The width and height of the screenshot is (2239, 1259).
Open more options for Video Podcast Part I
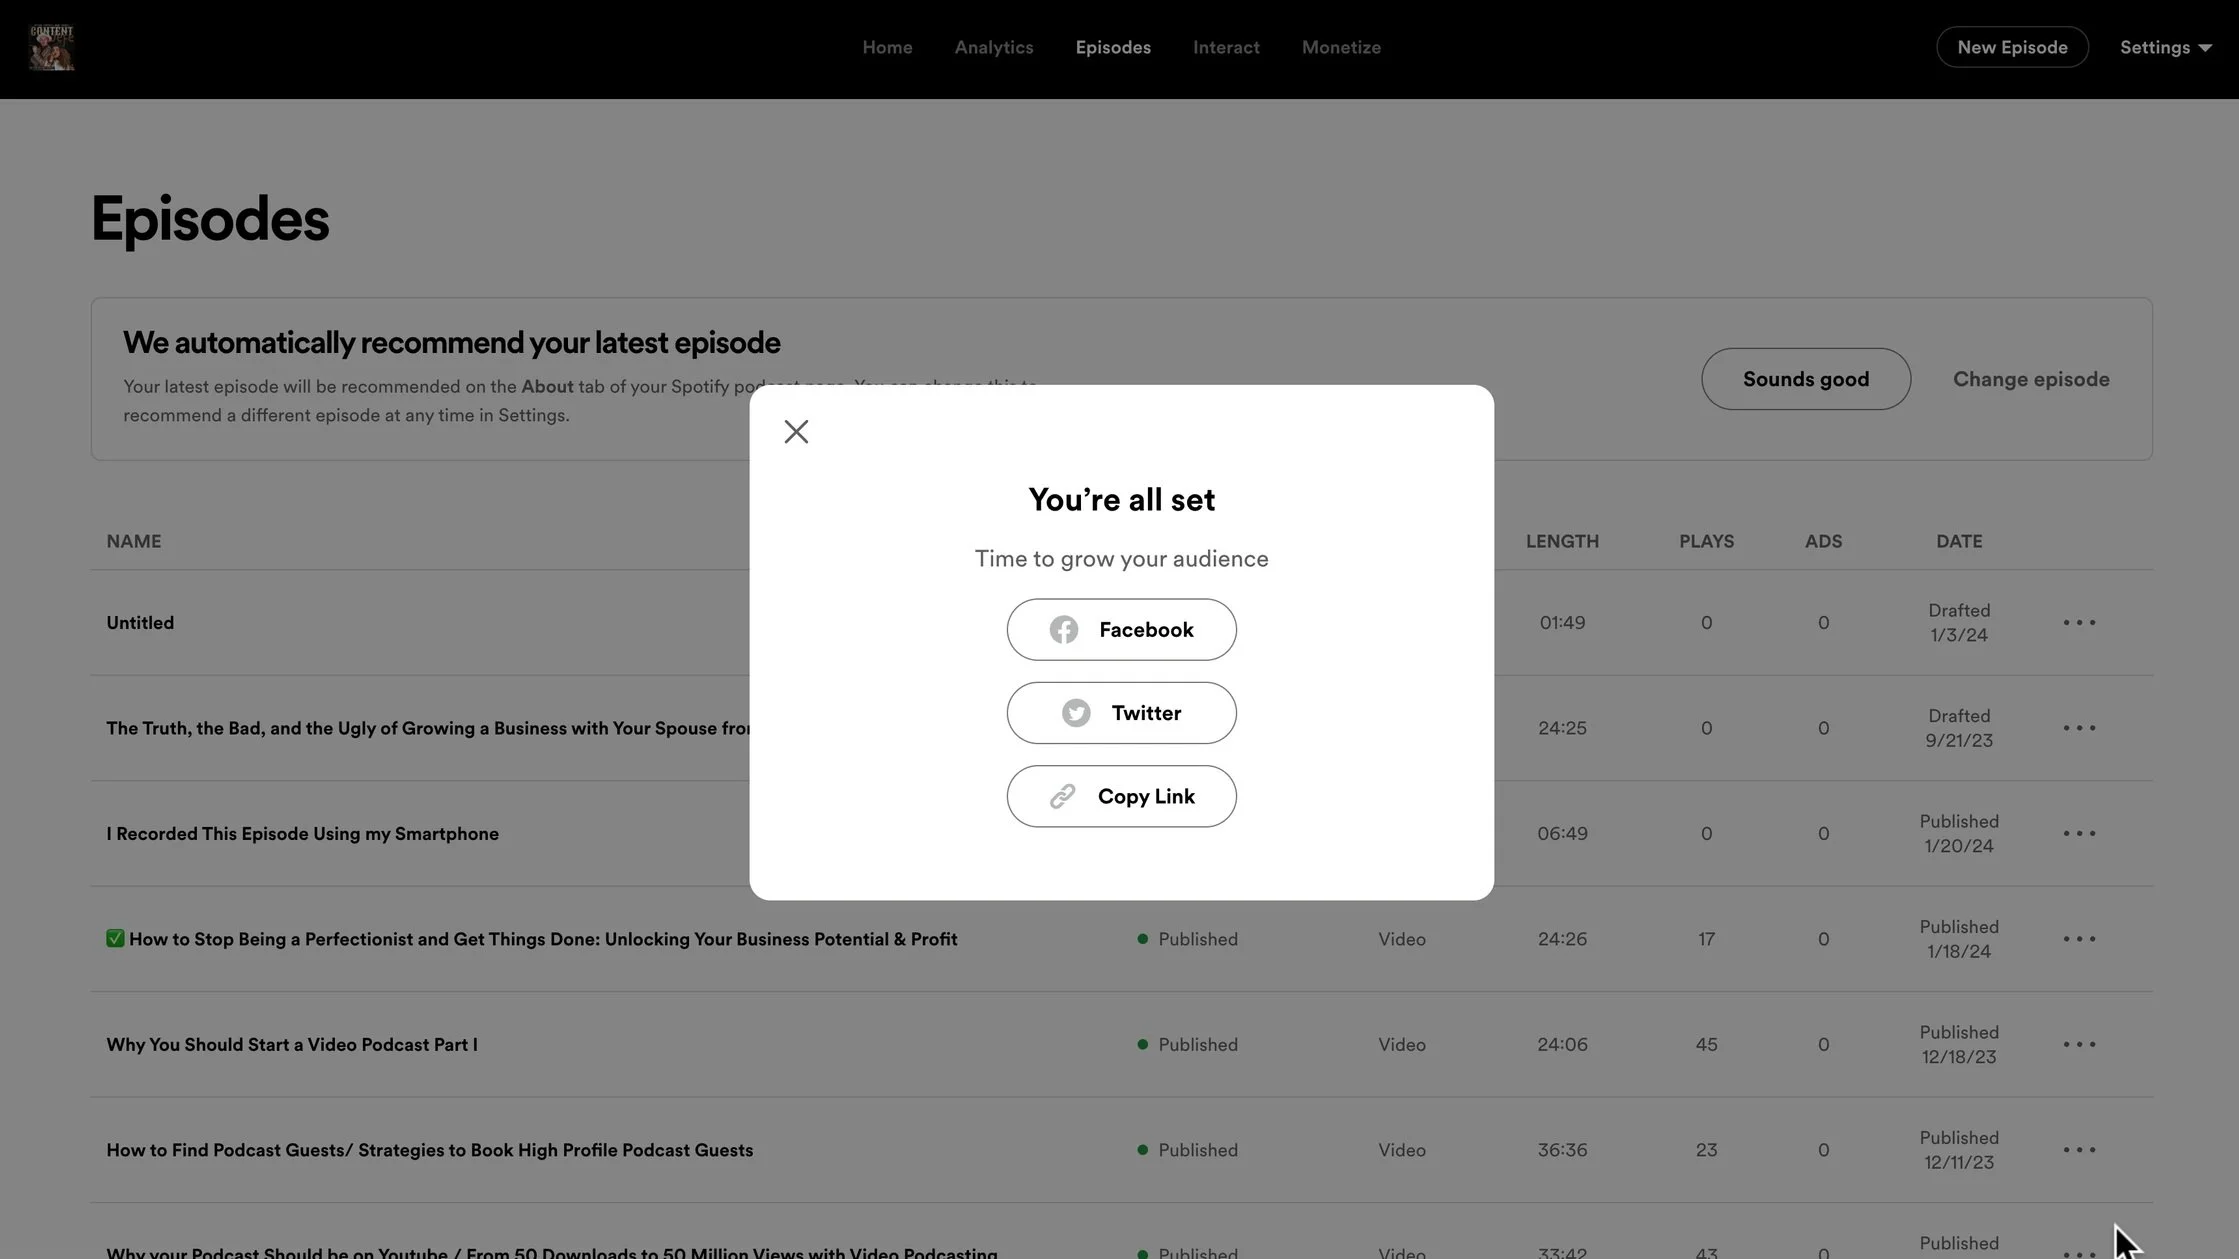(2079, 1044)
